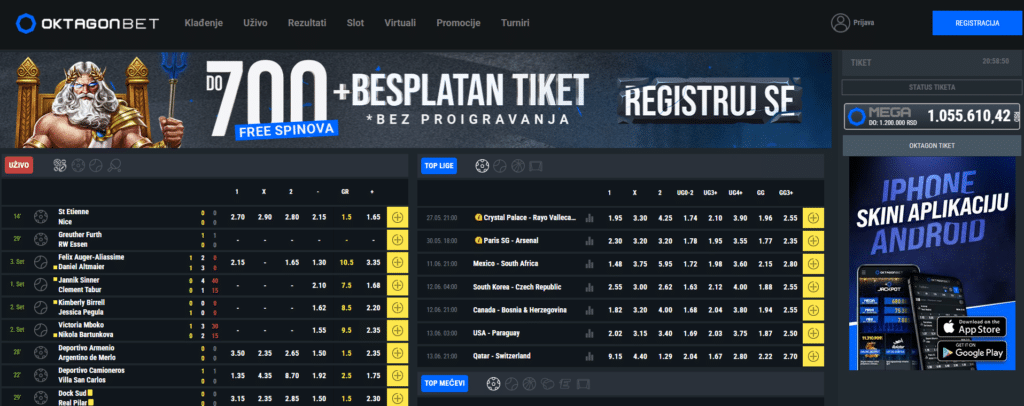Screen dimensions: 1024x406
Task: Open Canada - Bosnia & Herzegovina match
Action: tap(520, 310)
